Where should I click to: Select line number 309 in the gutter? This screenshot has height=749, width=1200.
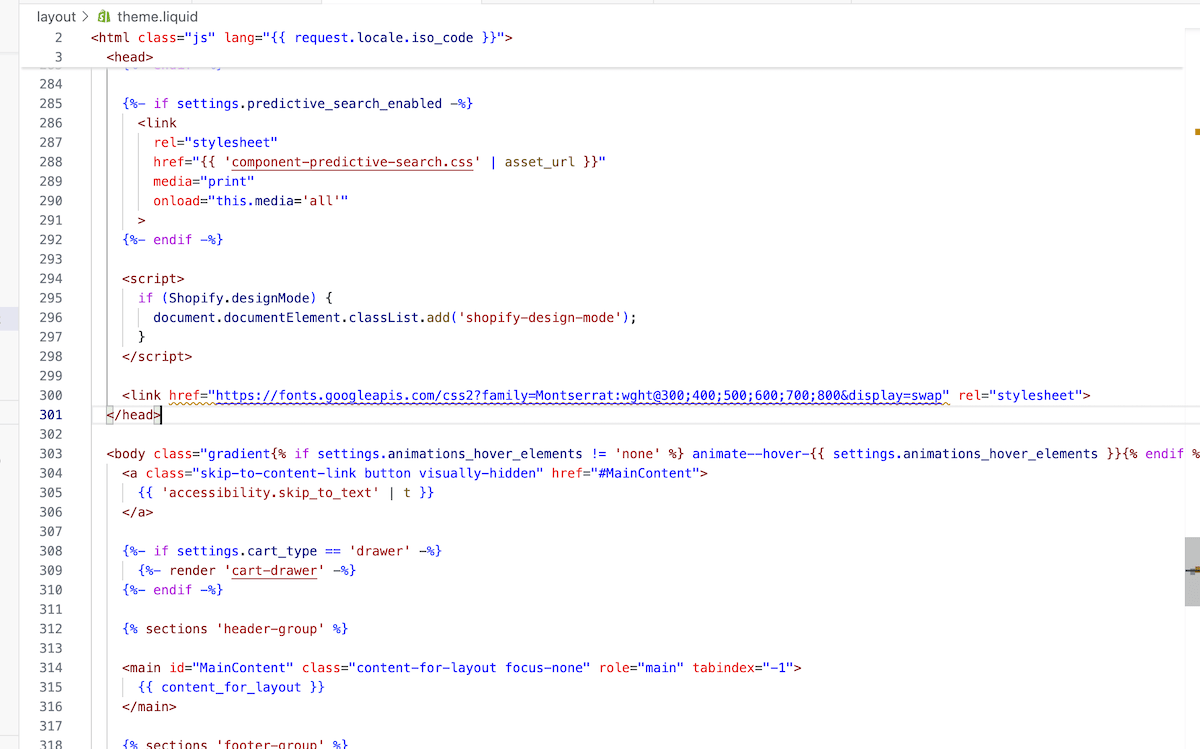click(51, 570)
